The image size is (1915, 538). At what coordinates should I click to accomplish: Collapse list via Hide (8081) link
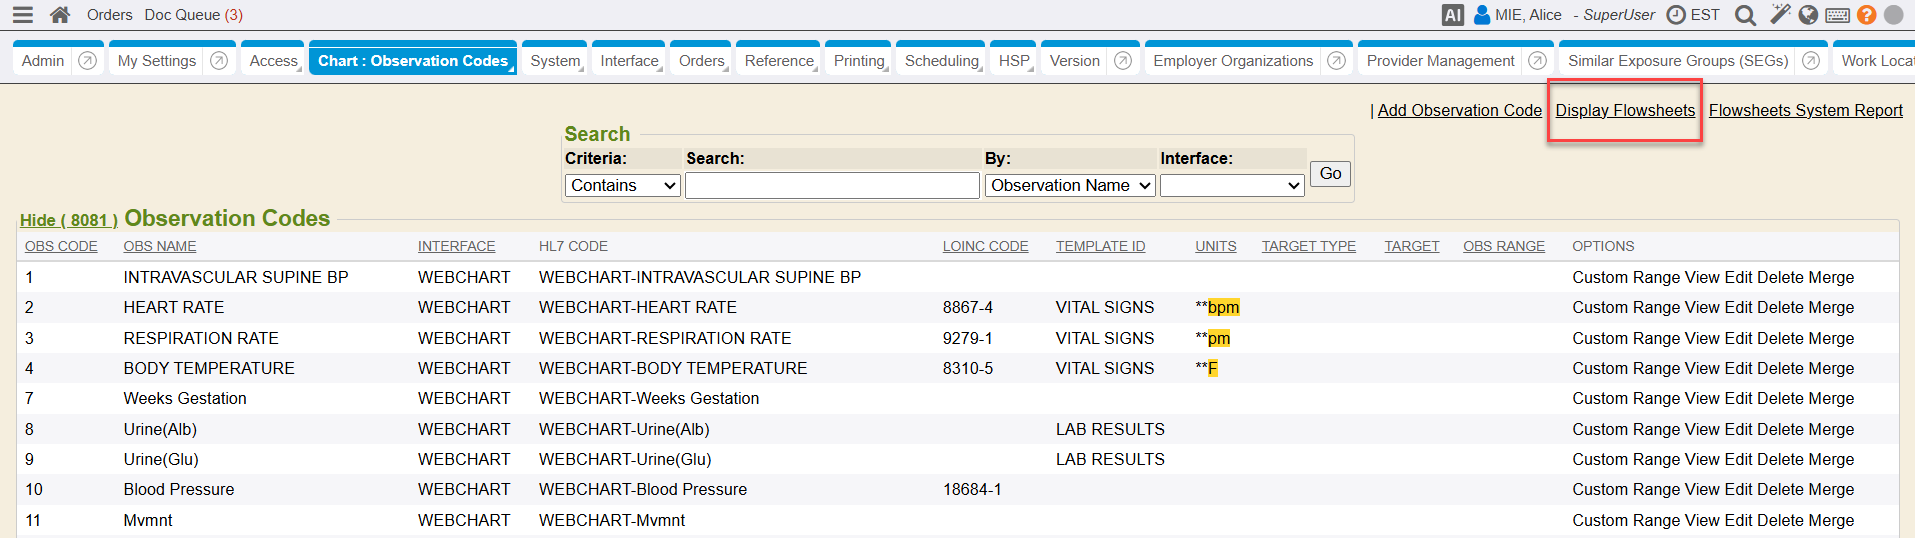(x=69, y=220)
